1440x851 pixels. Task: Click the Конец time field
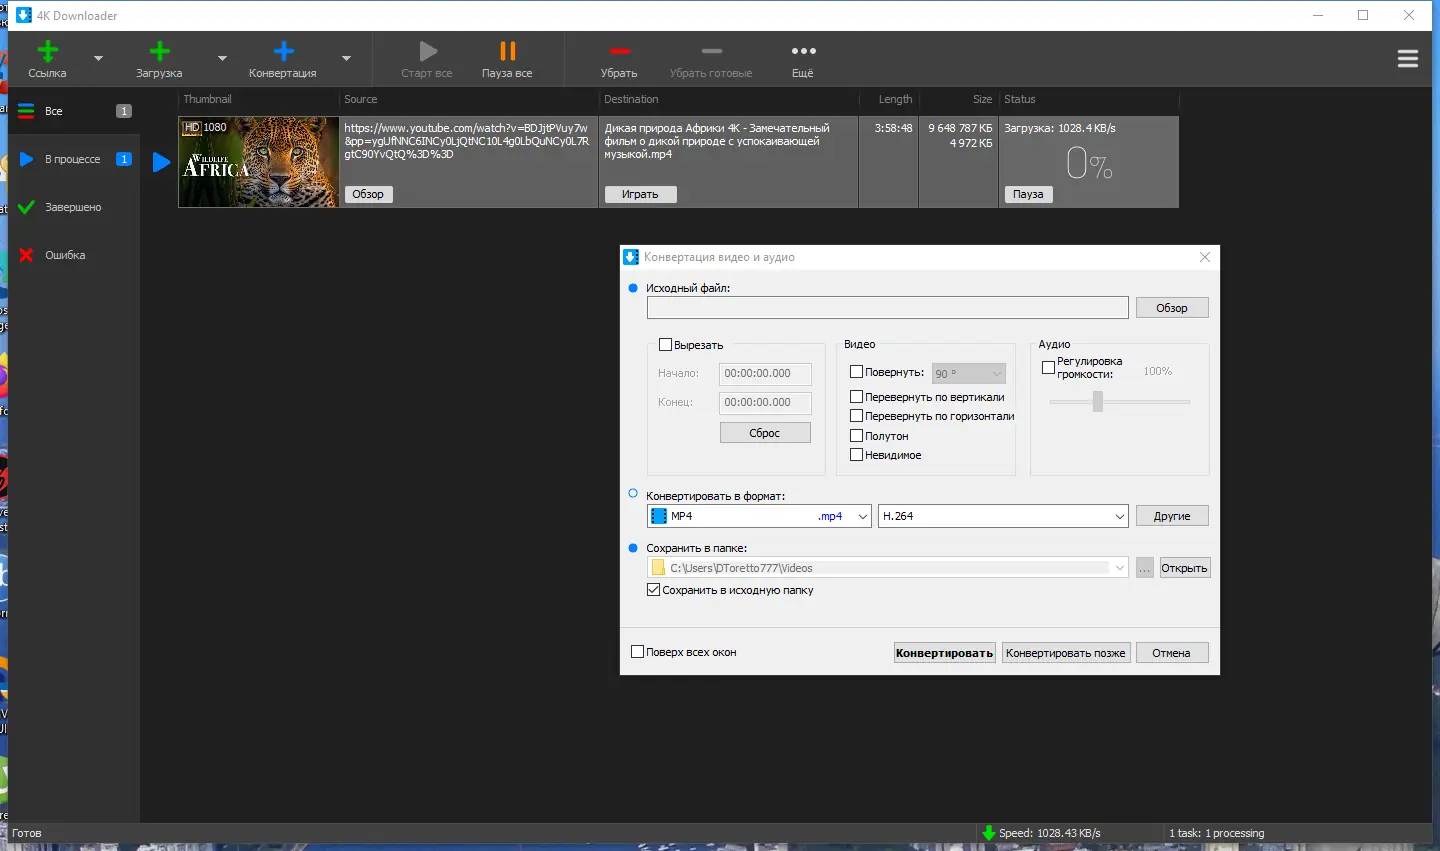(766, 402)
